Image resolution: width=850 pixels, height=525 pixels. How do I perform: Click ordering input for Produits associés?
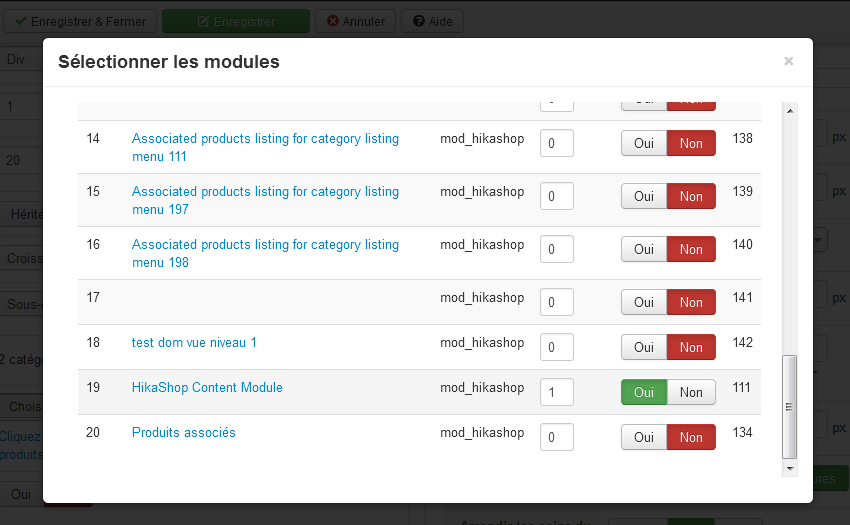(556, 437)
